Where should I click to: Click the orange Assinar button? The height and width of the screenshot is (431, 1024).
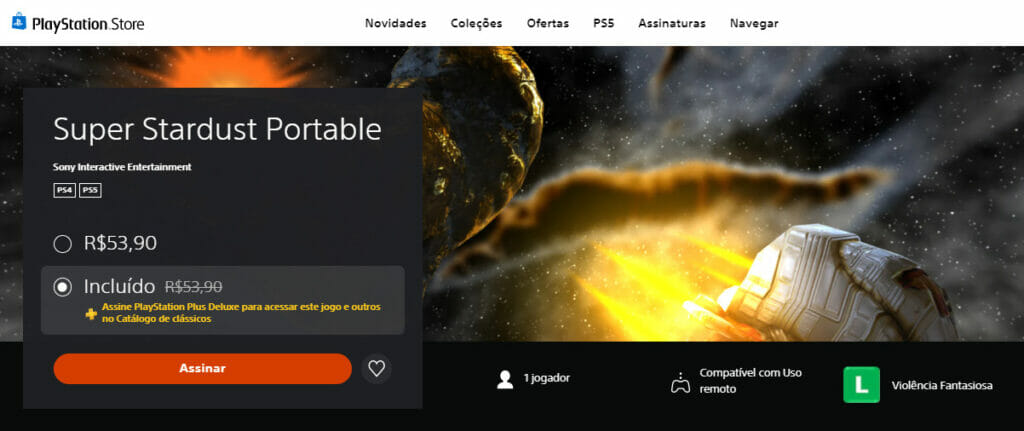(x=202, y=368)
